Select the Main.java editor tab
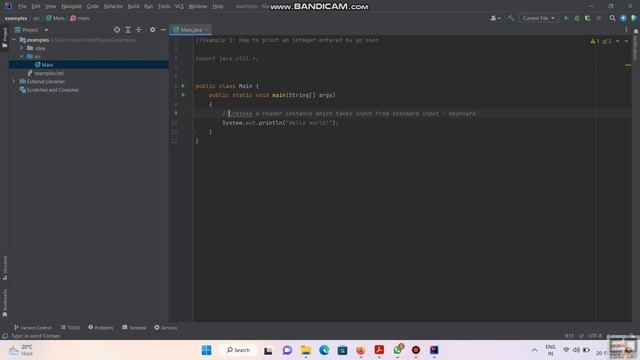This screenshot has width=640, height=360. click(x=191, y=30)
